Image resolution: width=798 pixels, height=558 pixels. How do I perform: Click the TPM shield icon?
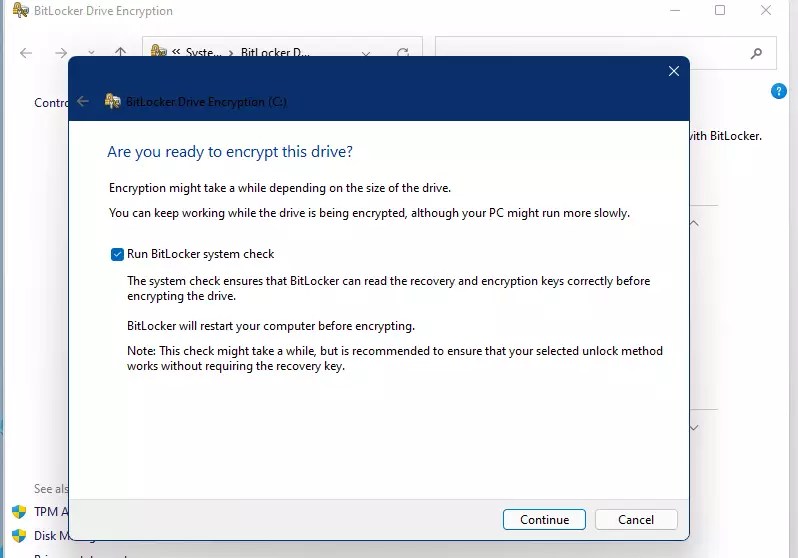point(19,511)
